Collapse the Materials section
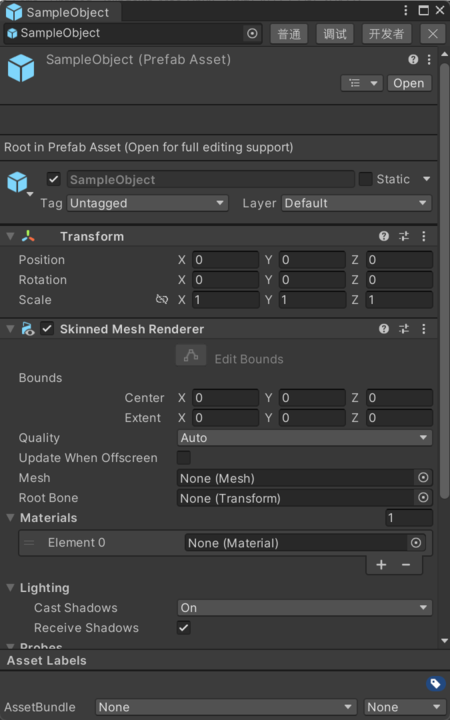450x720 pixels. [x=11, y=518]
